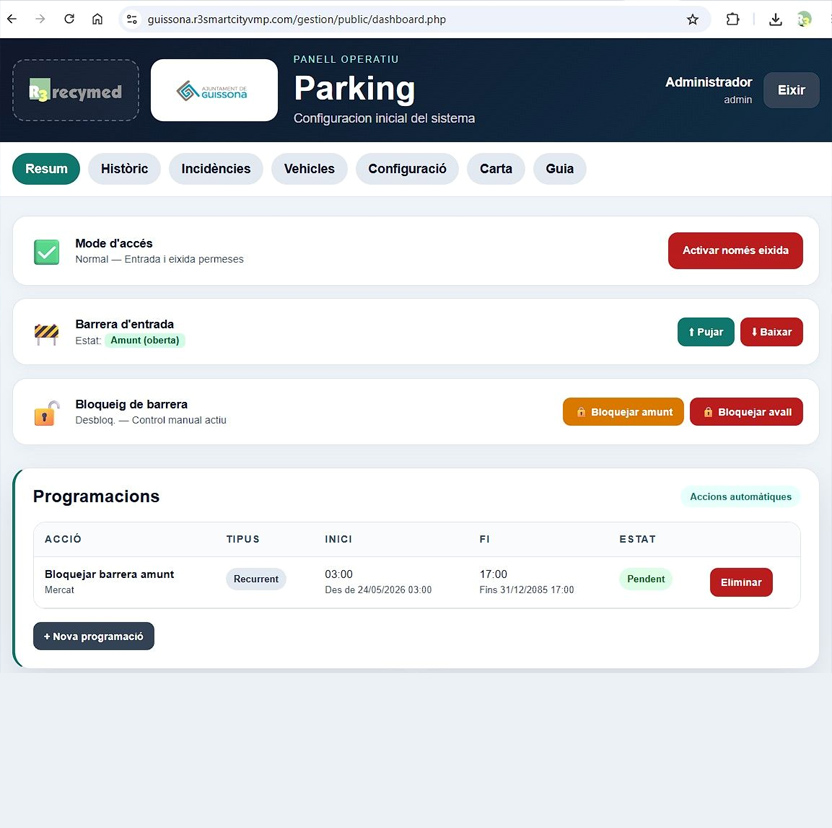Click the striped barrier icon
The width and height of the screenshot is (832, 828).
pyautogui.click(x=47, y=334)
